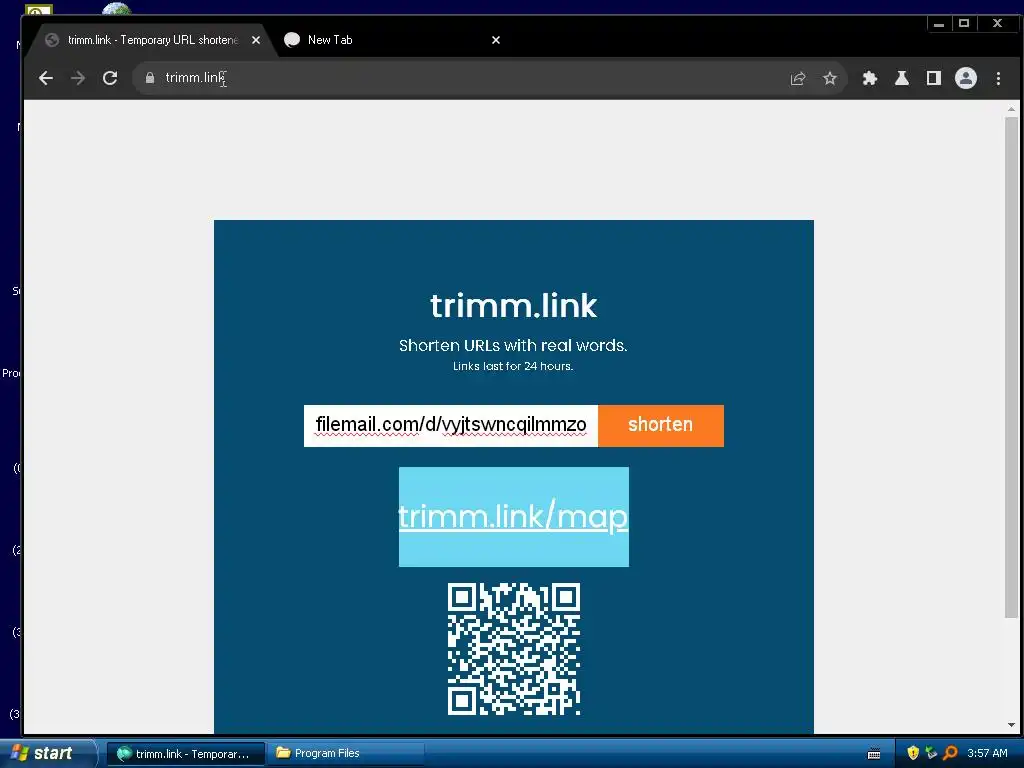Reload the trimm.link page

[110, 78]
